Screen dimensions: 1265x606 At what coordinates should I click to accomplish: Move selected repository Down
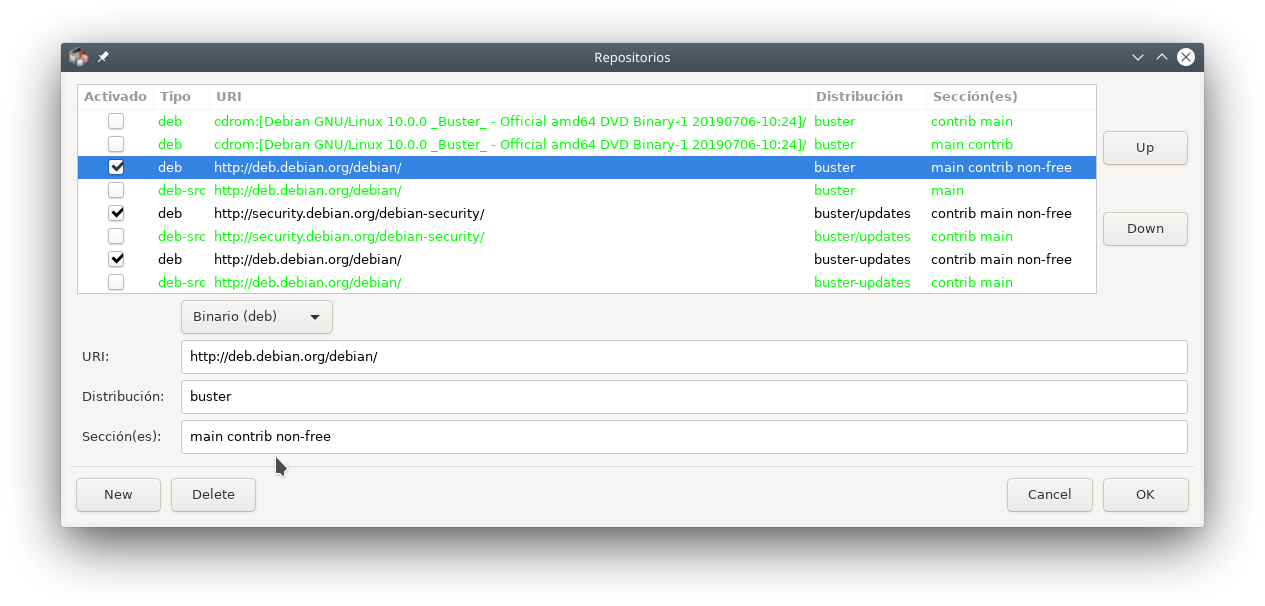tap(1145, 228)
